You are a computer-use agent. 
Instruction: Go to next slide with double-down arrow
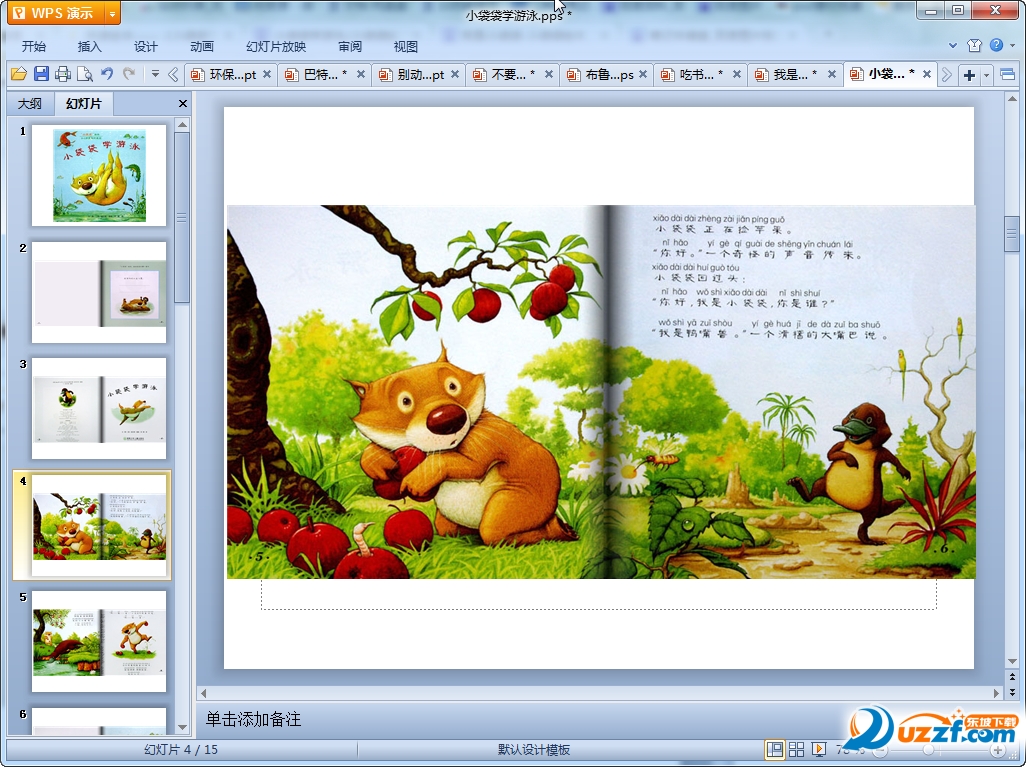click(x=1012, y=691)
